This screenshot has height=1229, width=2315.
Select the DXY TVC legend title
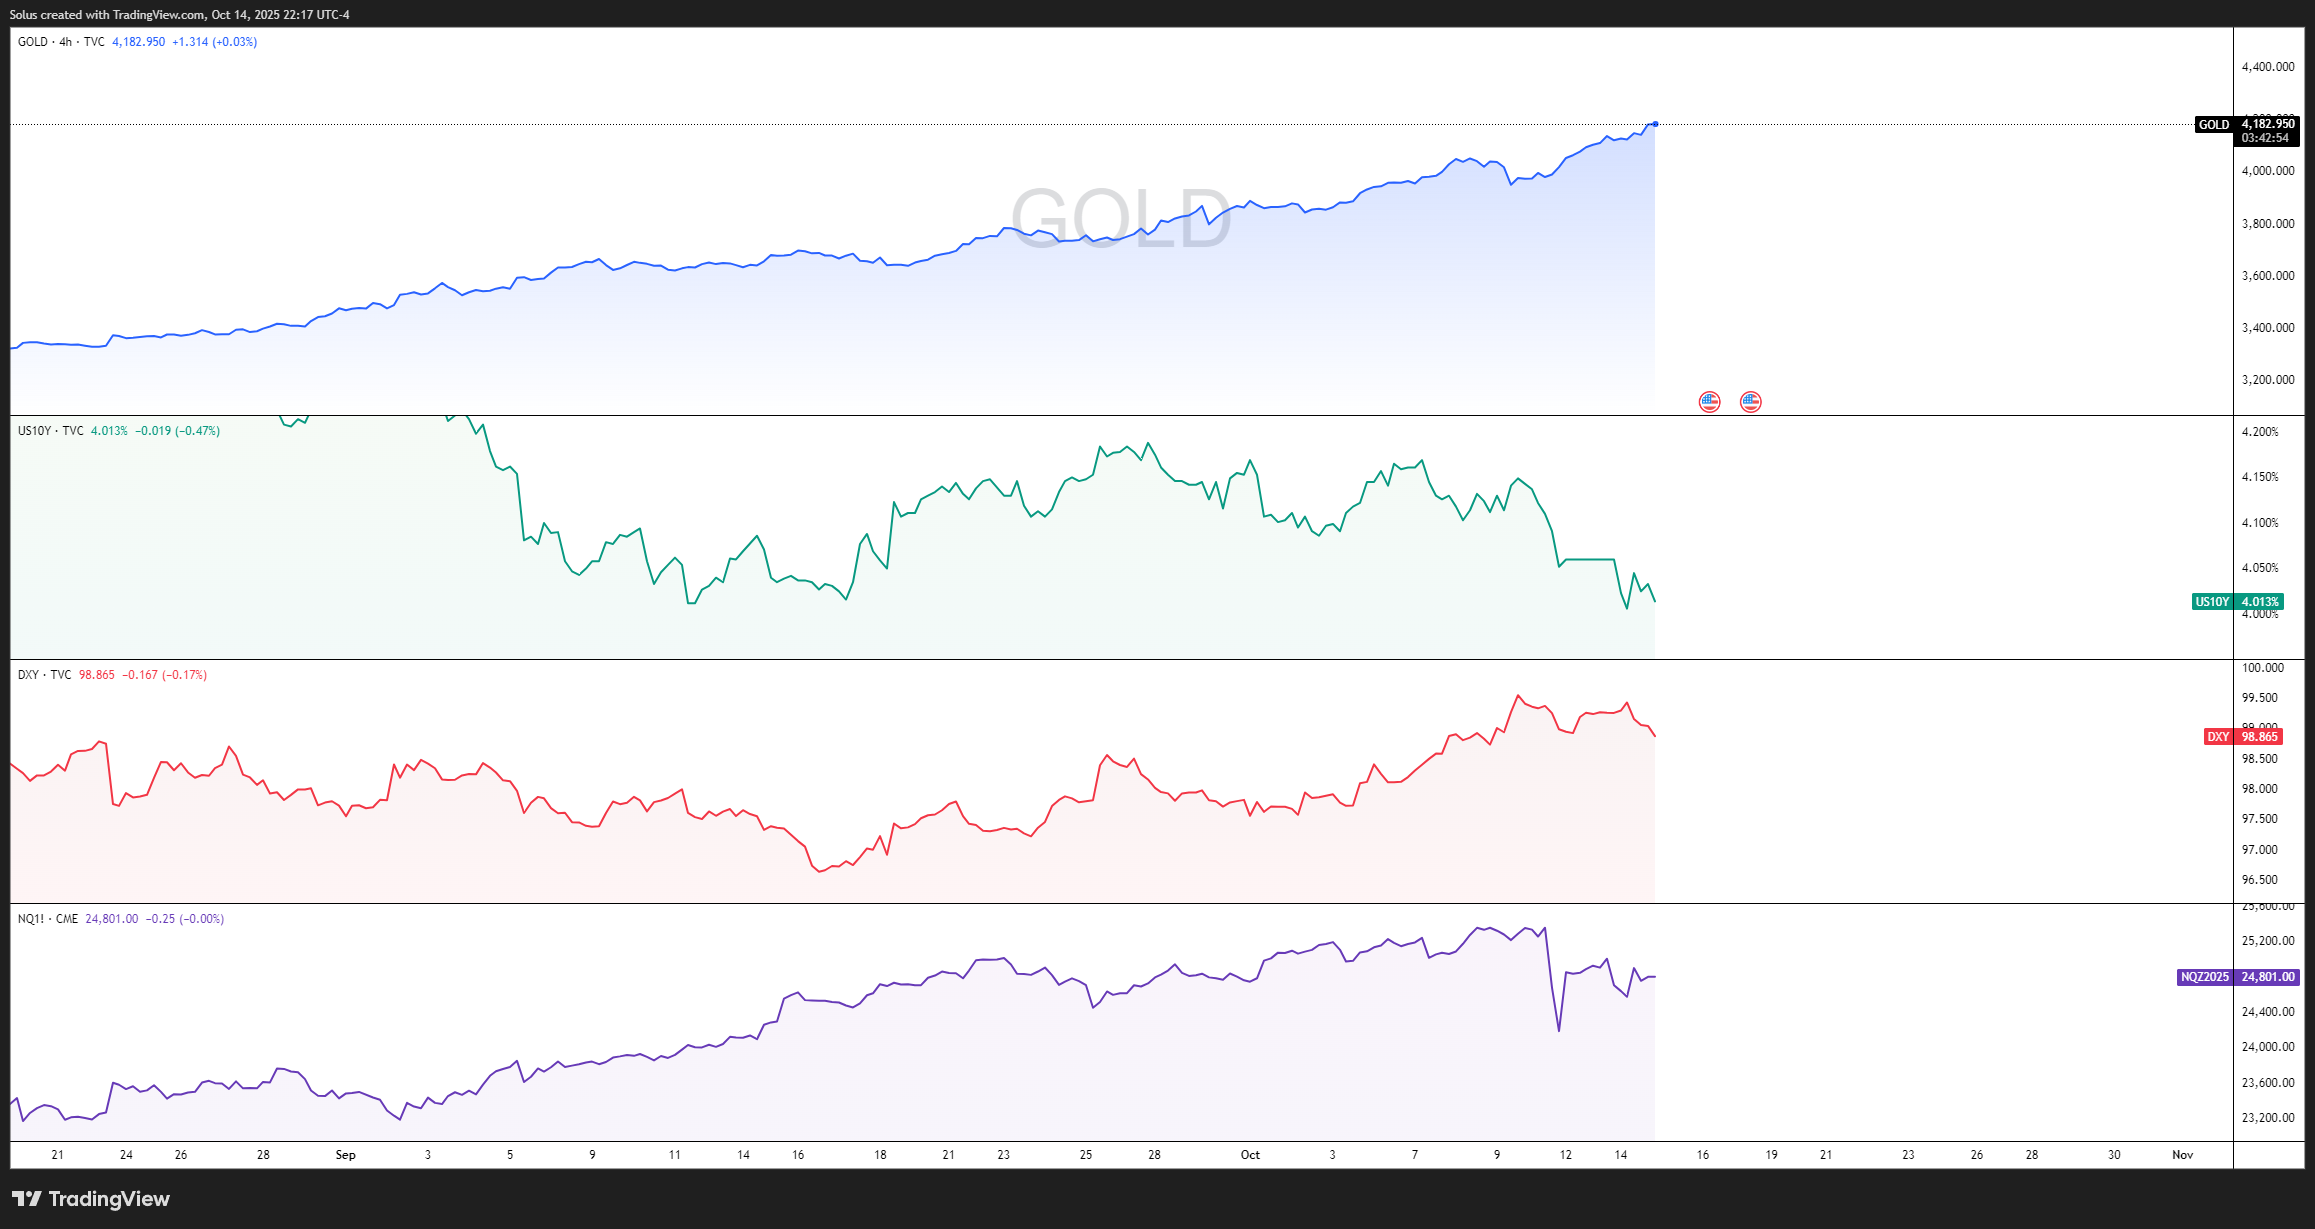[44, 675]
